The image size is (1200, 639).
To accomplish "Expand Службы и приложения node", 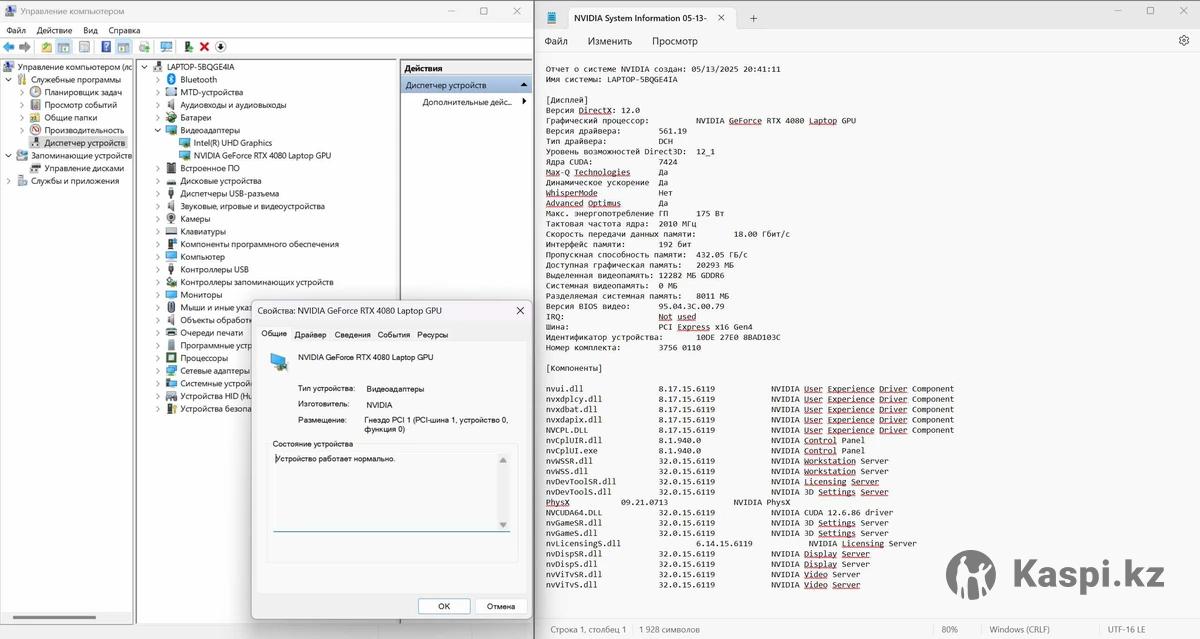I will pos(9,181).
